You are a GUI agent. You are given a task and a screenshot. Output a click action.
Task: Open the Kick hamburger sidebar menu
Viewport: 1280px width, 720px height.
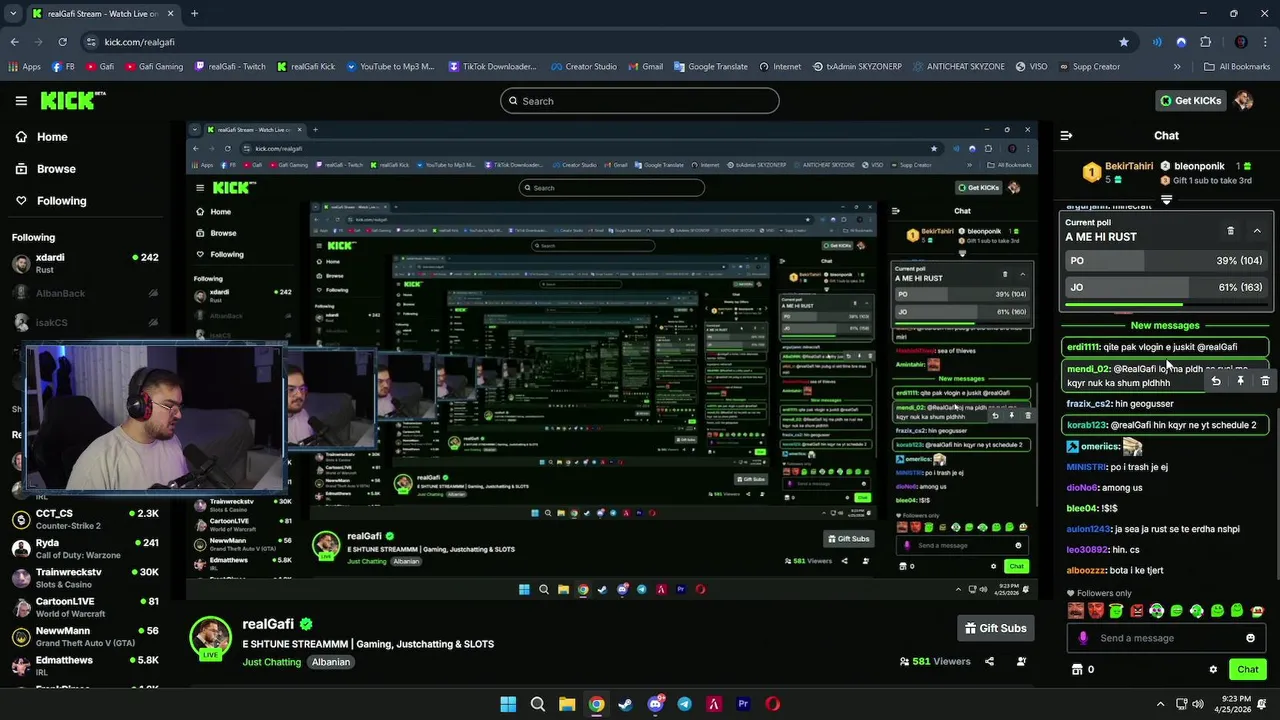click(x=21, y=101)
